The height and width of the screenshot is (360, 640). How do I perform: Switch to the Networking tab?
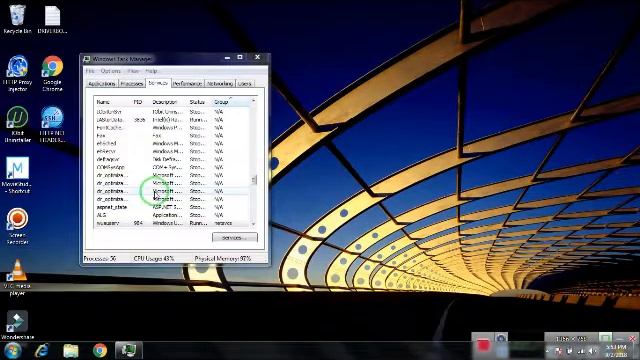(220, 84)
